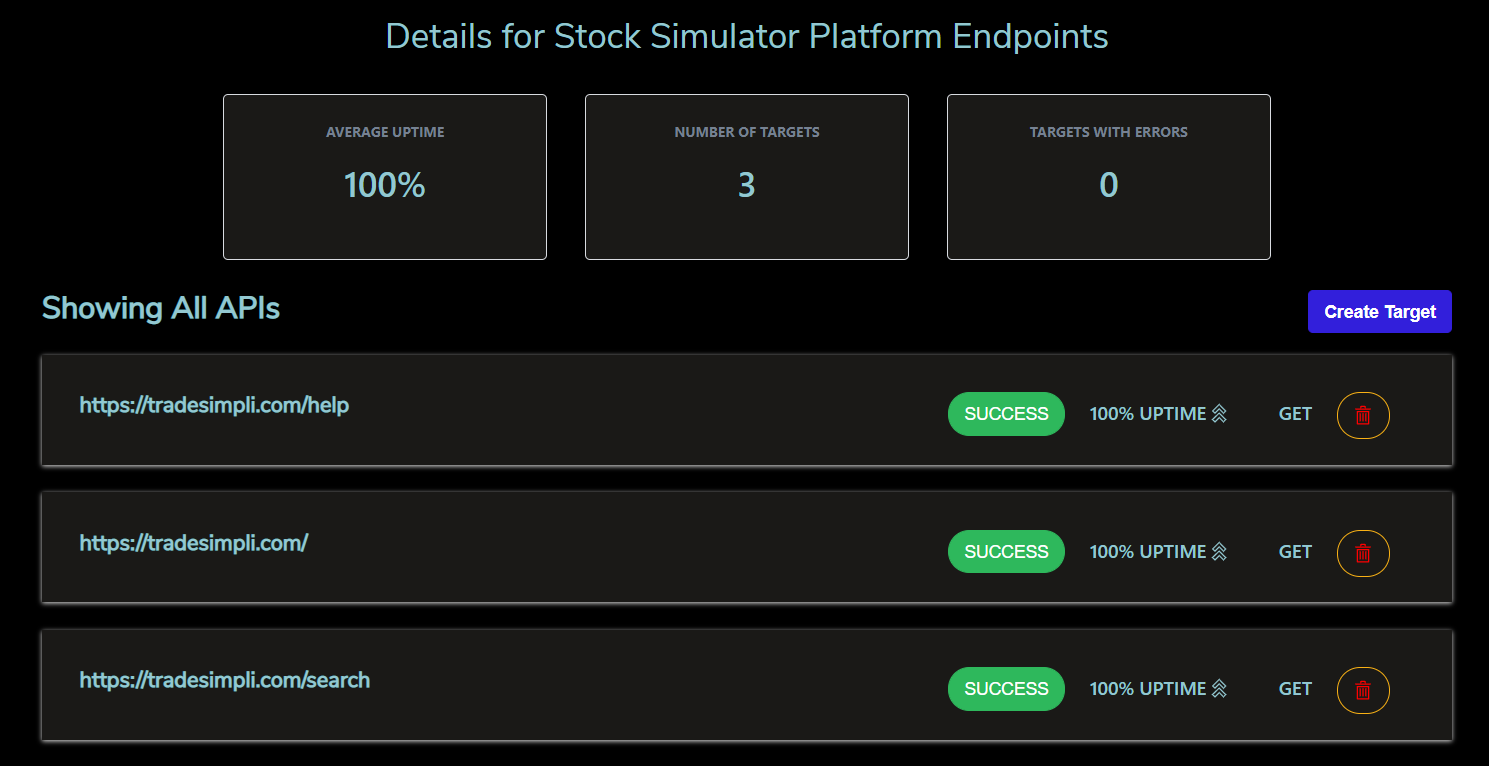1489x766 pixels.
Task: Click the uptime arrows icon for root endpoint
Action: point(1219,551)
